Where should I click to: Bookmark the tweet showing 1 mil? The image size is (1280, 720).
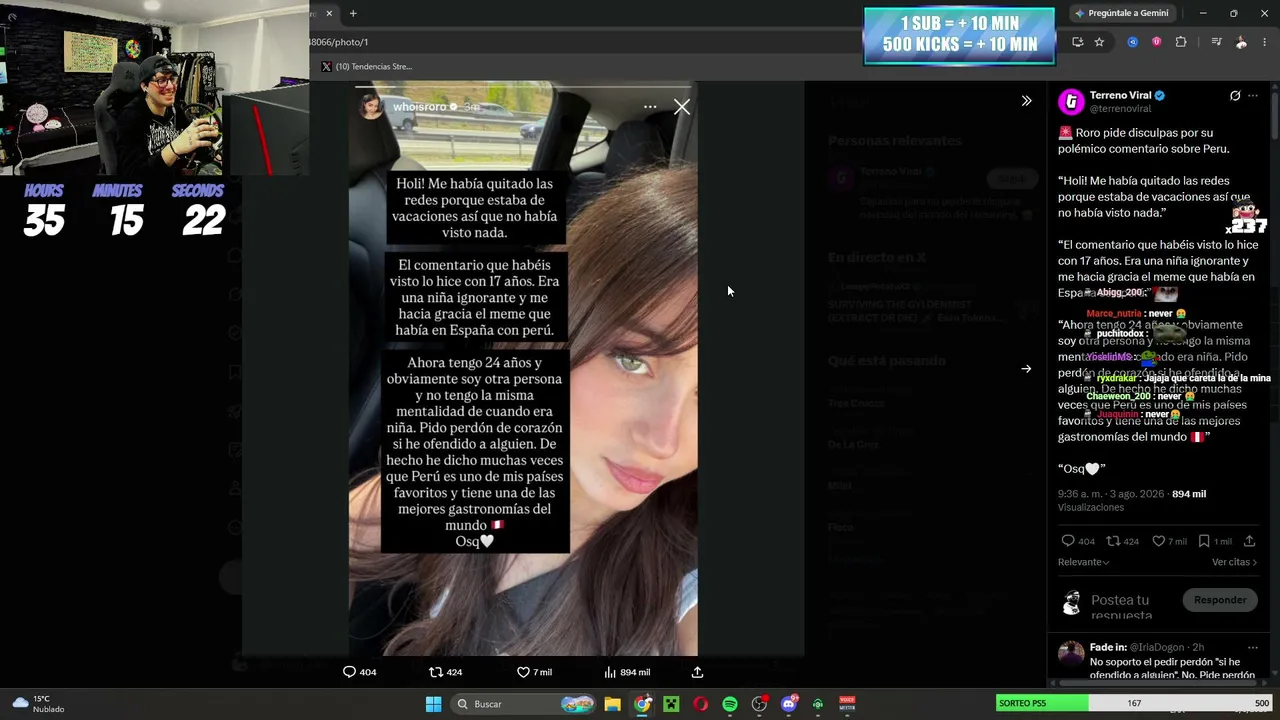coord(1204,541)
